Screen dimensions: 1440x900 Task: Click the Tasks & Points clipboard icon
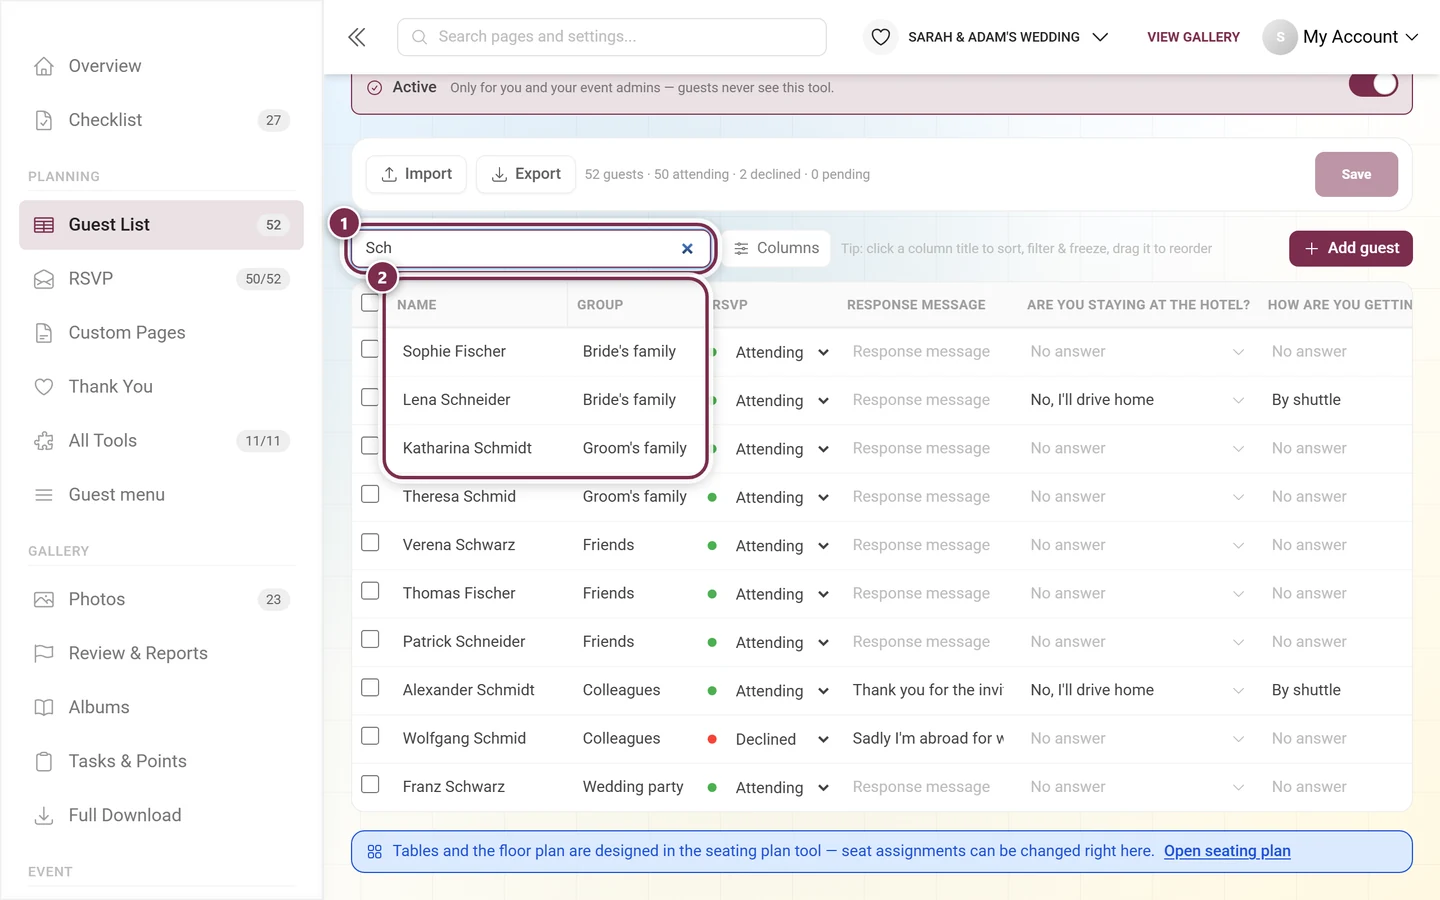click(44, 762)
